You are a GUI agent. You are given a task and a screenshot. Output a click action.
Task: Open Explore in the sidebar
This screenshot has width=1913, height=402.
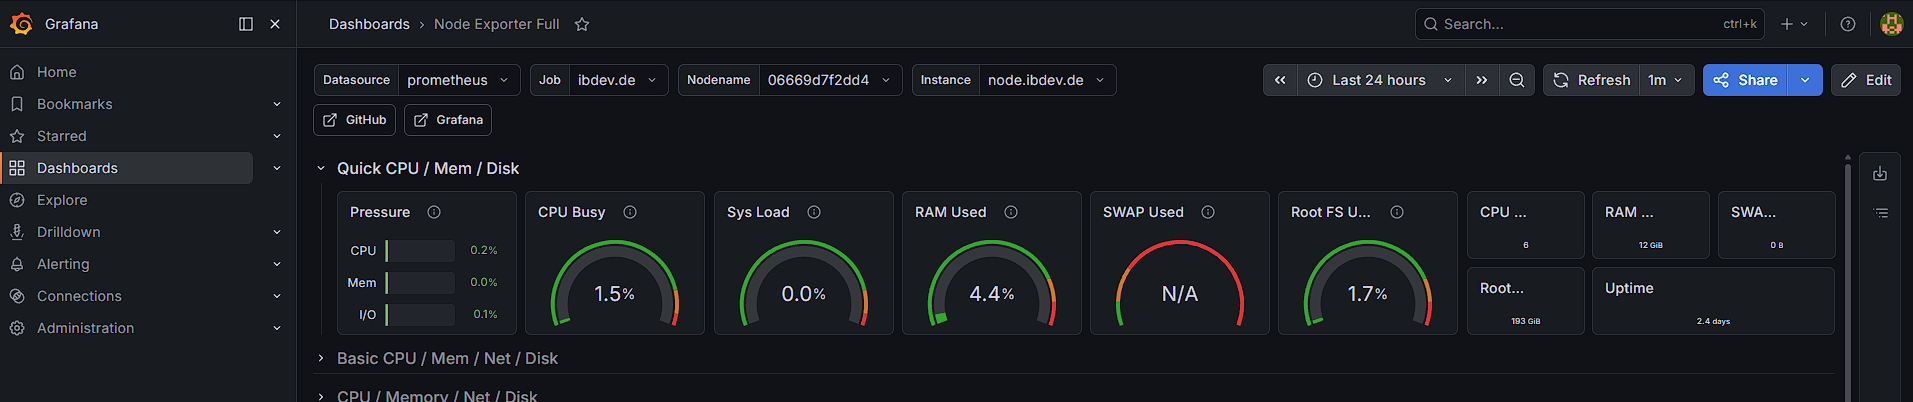tap(62, 200)
